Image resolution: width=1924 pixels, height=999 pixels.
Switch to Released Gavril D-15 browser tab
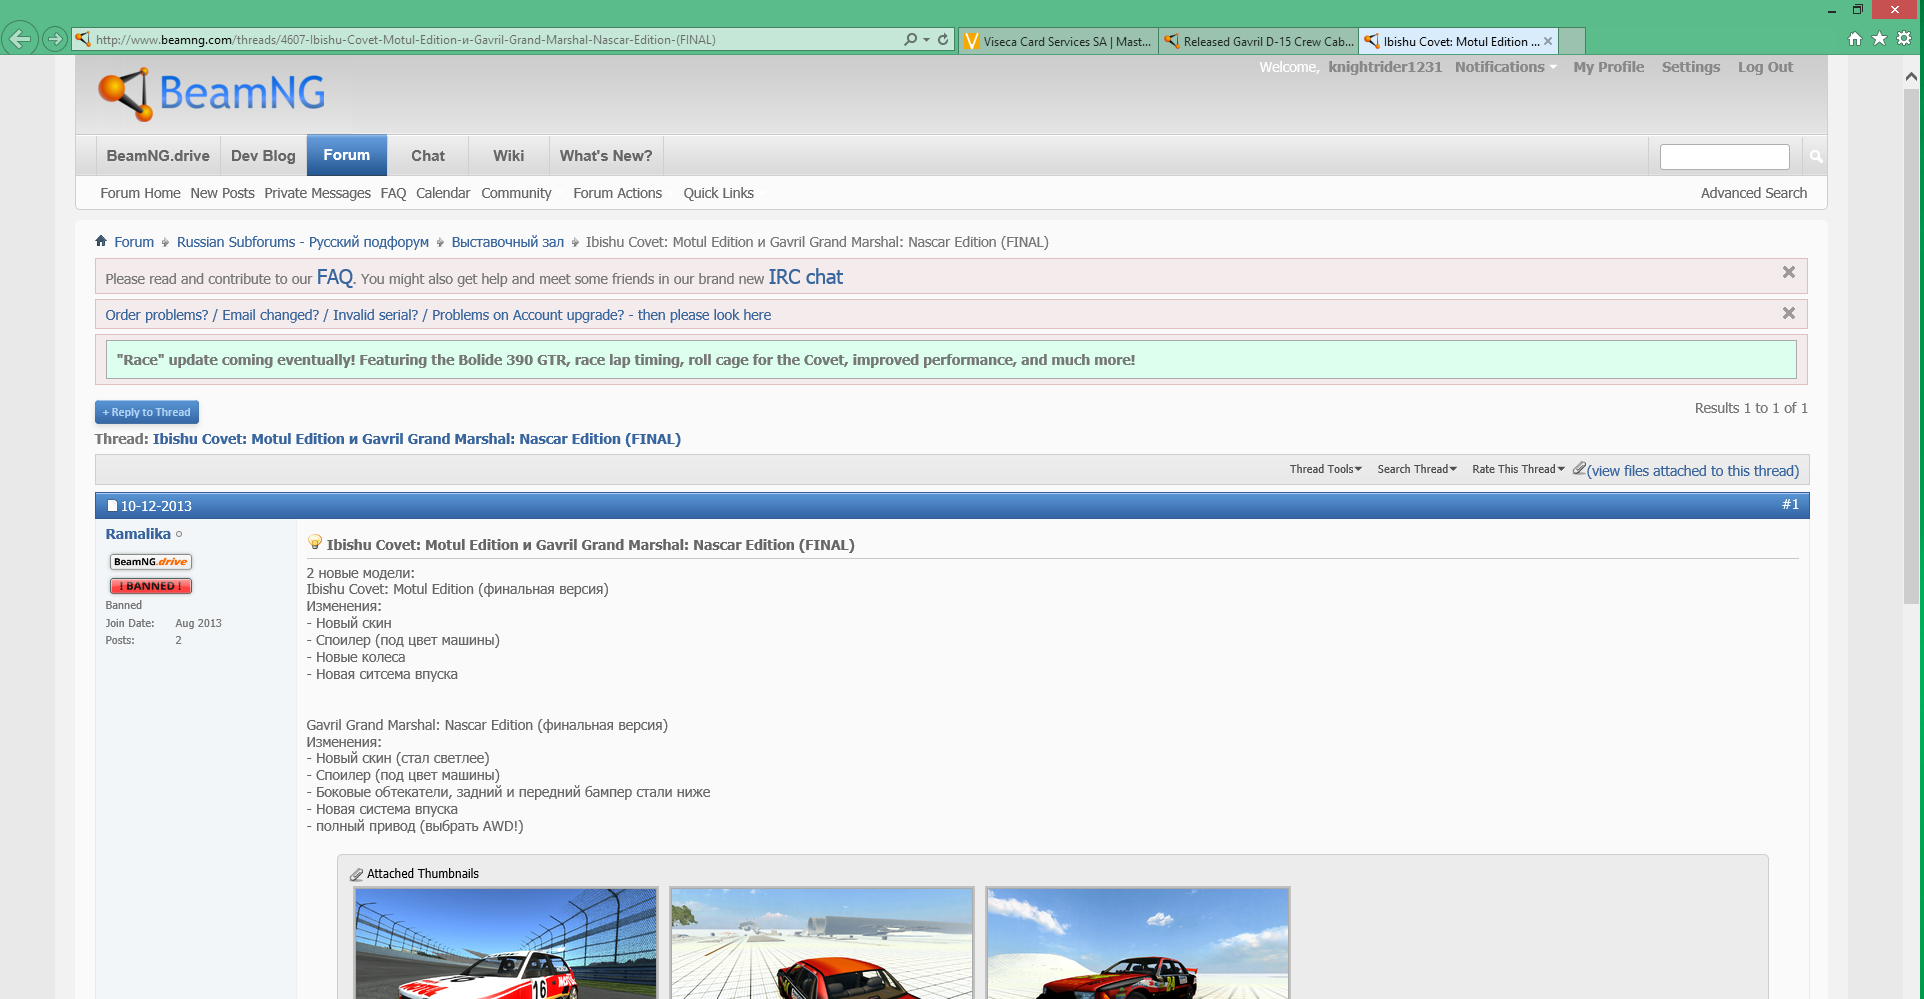click(1258, 41)
